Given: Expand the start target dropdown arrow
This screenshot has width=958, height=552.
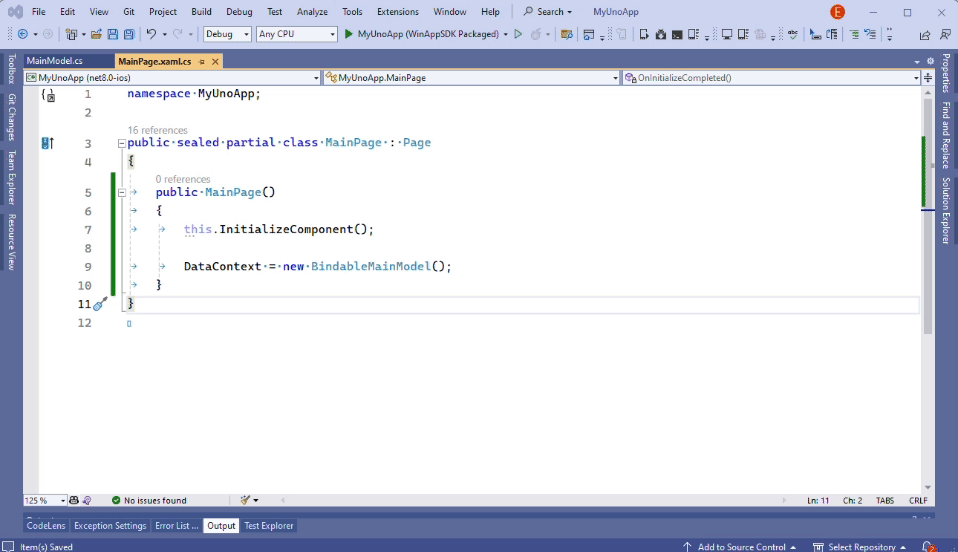Looking at the screenshot, I should (x=506, y=34).
